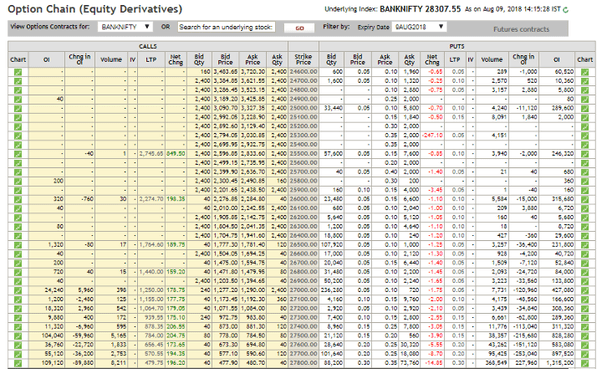This screenshot has width=602, height=369.
Task: Open calls chart for strike 26300.00
Action: click(x=18, y=227)
